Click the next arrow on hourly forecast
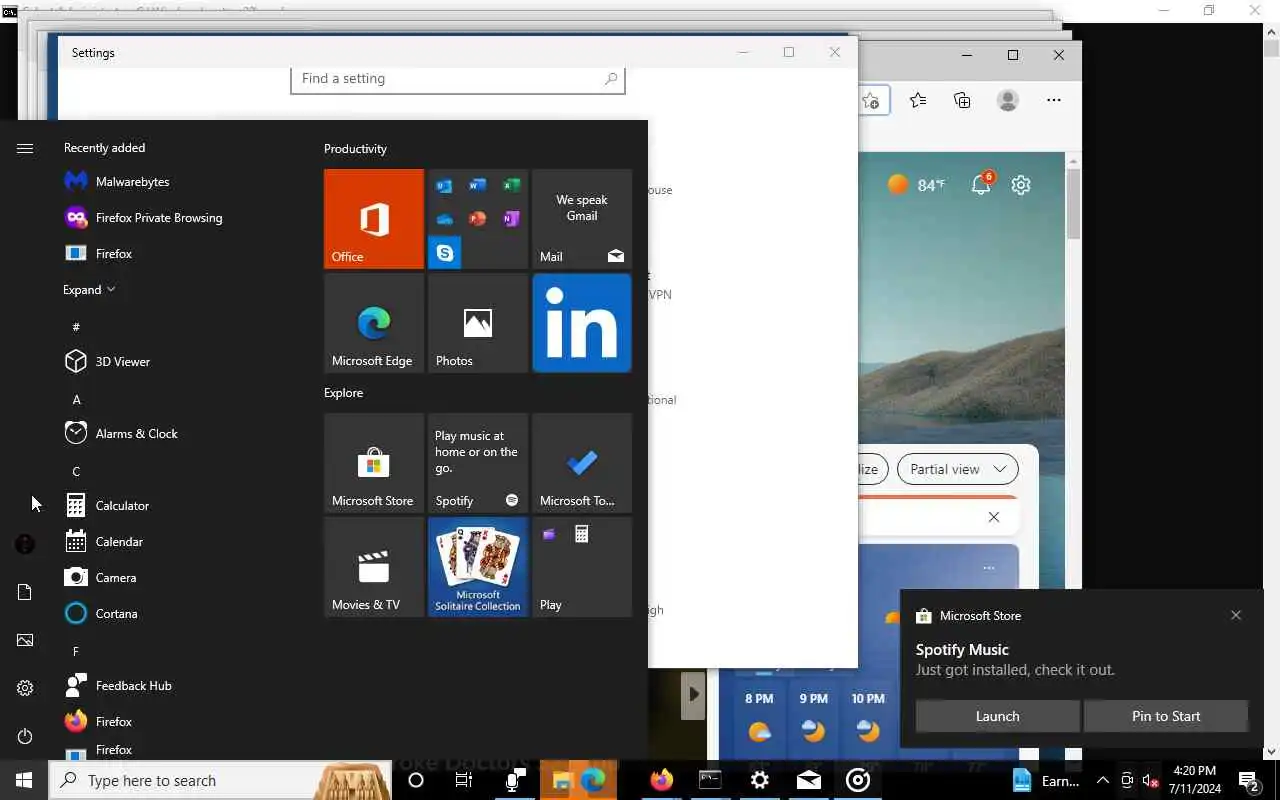The height and width of the screenshot is (800, 1280). click(x=693, y=694)
